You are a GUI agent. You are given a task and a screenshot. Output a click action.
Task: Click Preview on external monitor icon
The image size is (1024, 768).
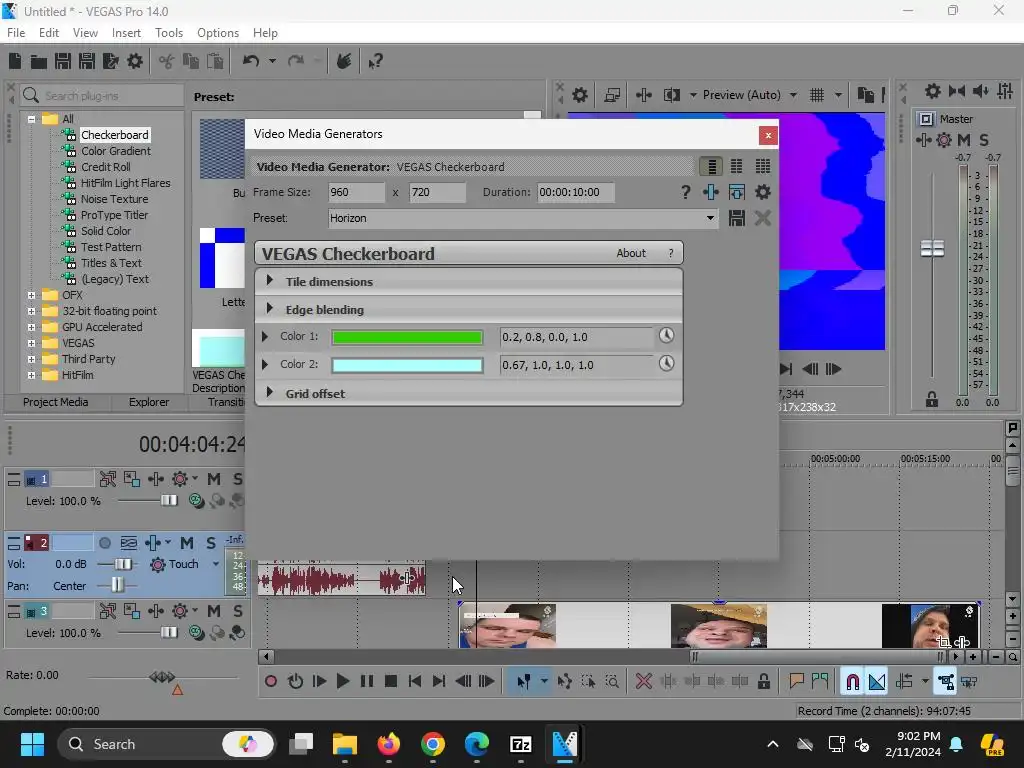coord(612,95)
